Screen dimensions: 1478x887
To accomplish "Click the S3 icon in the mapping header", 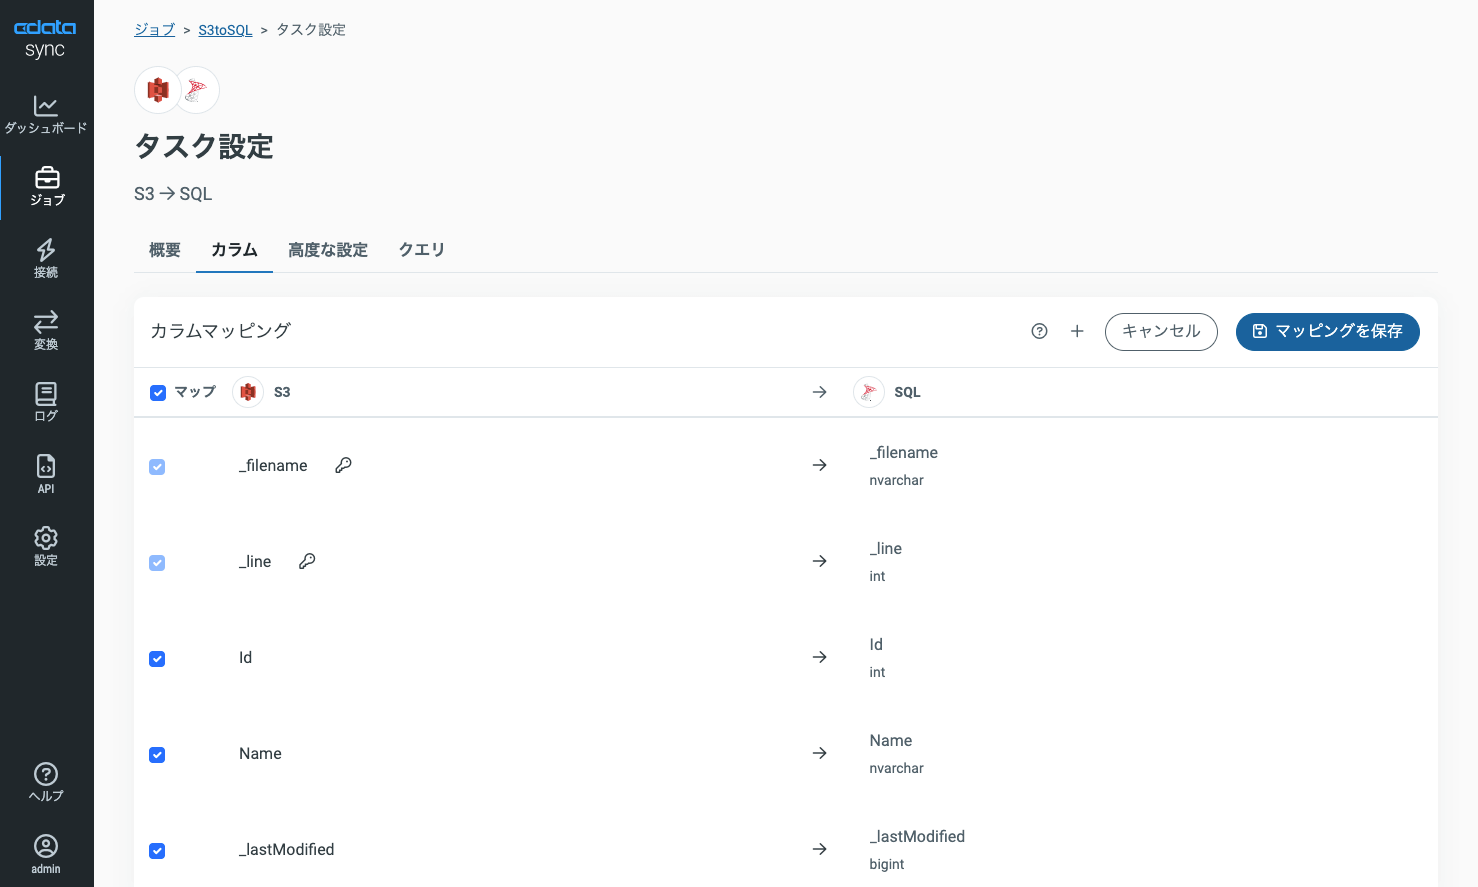I will coord(248,392).
